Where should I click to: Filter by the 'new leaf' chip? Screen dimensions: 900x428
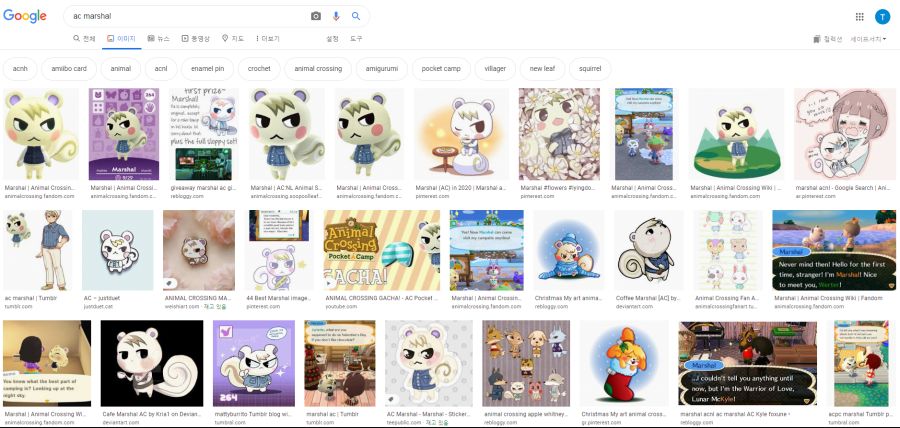(x=542, y=69)
